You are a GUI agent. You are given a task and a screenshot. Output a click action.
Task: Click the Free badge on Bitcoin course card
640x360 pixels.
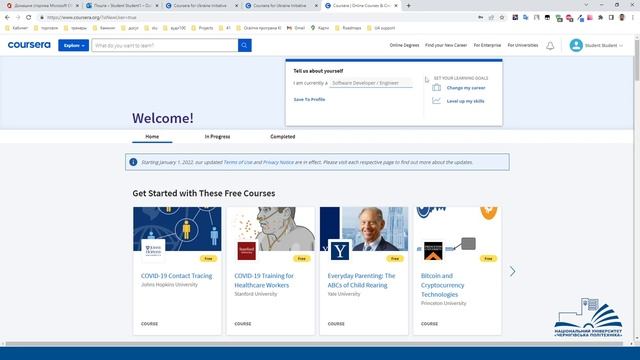tap(488, 258)
